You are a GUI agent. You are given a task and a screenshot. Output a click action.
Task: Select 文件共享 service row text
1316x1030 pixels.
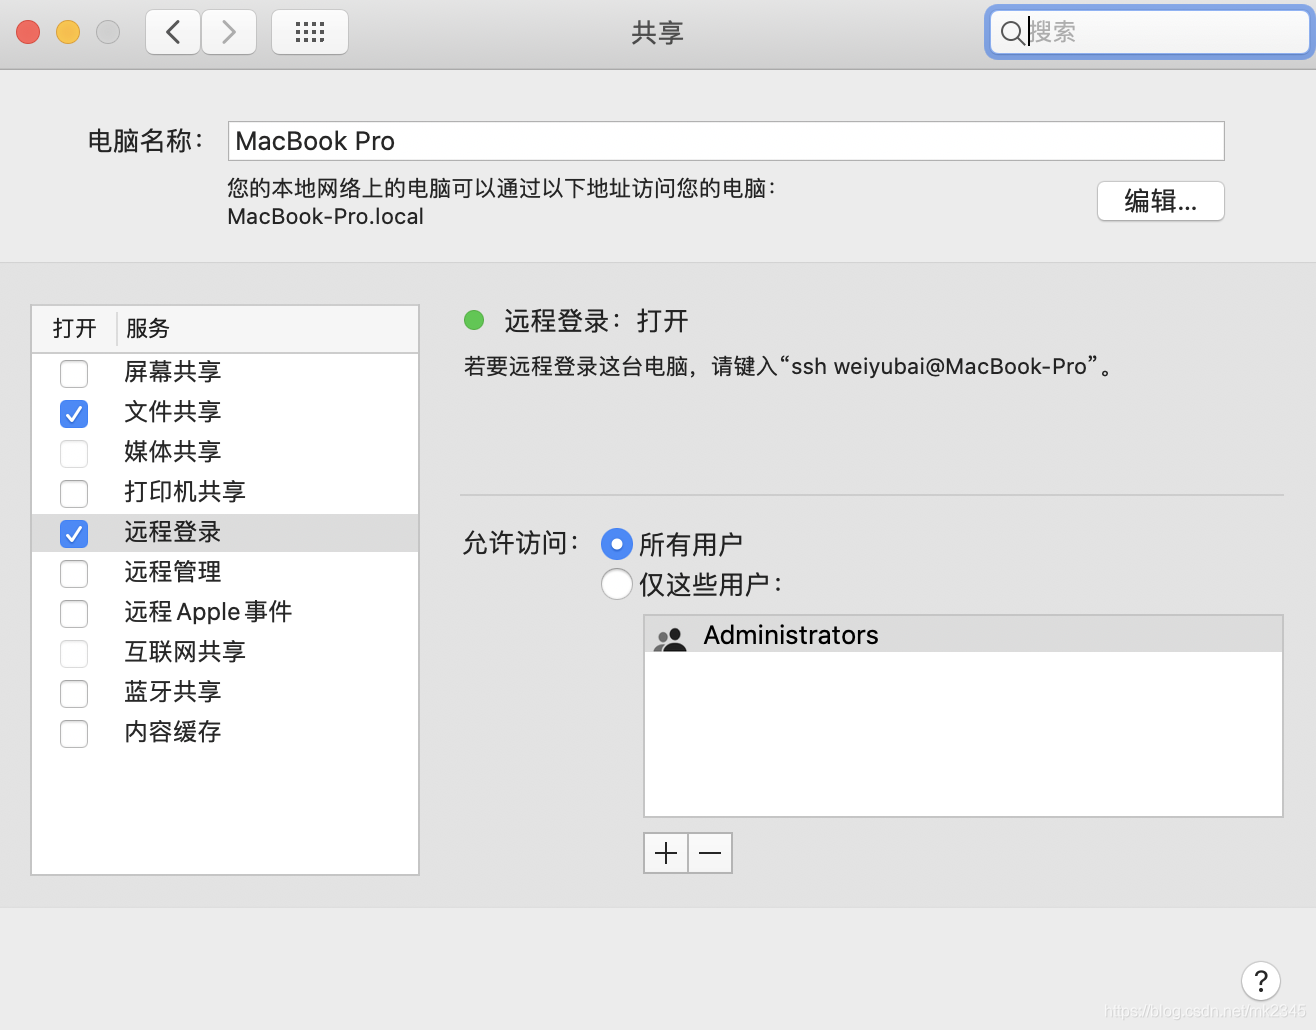tap(172, 412)
